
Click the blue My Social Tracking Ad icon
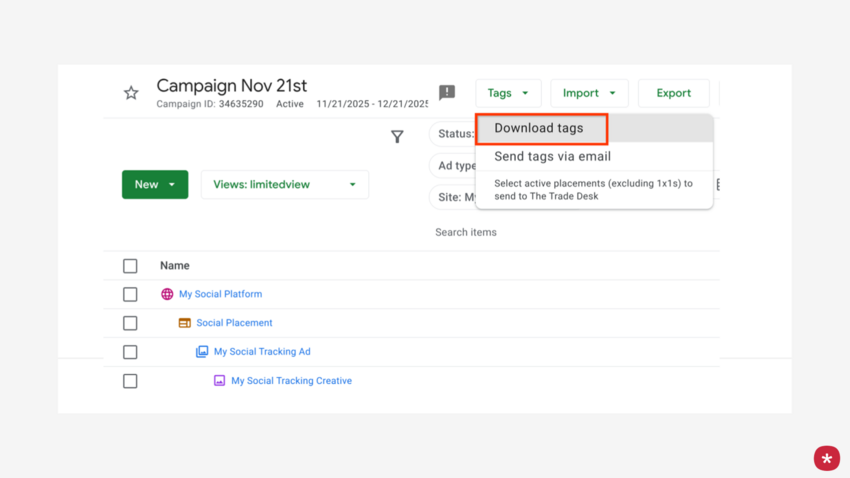(x=202, y=352)
